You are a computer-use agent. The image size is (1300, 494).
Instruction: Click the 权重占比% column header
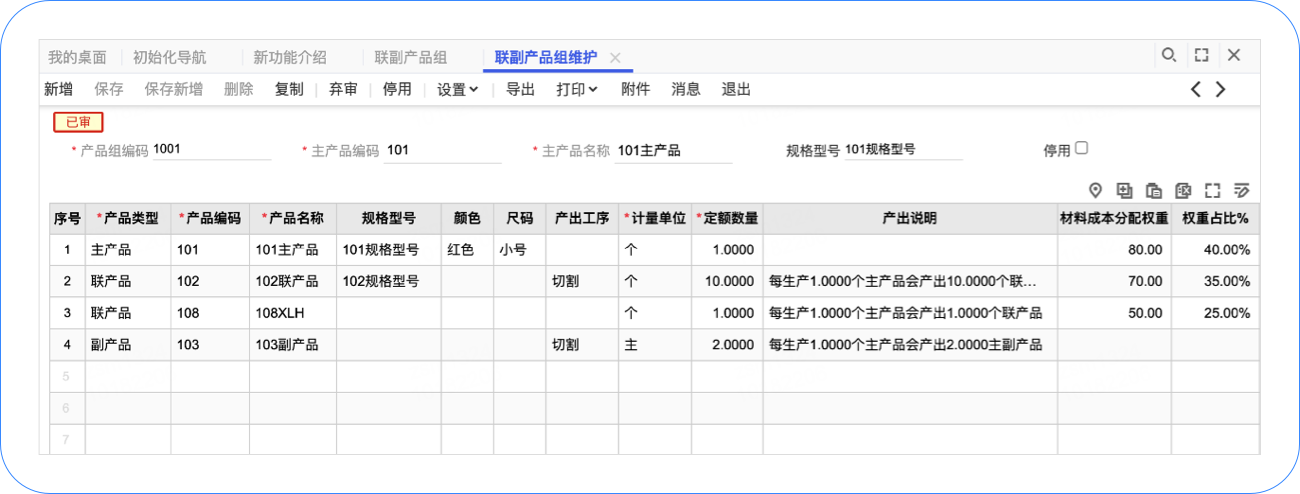click(1215, 218)
